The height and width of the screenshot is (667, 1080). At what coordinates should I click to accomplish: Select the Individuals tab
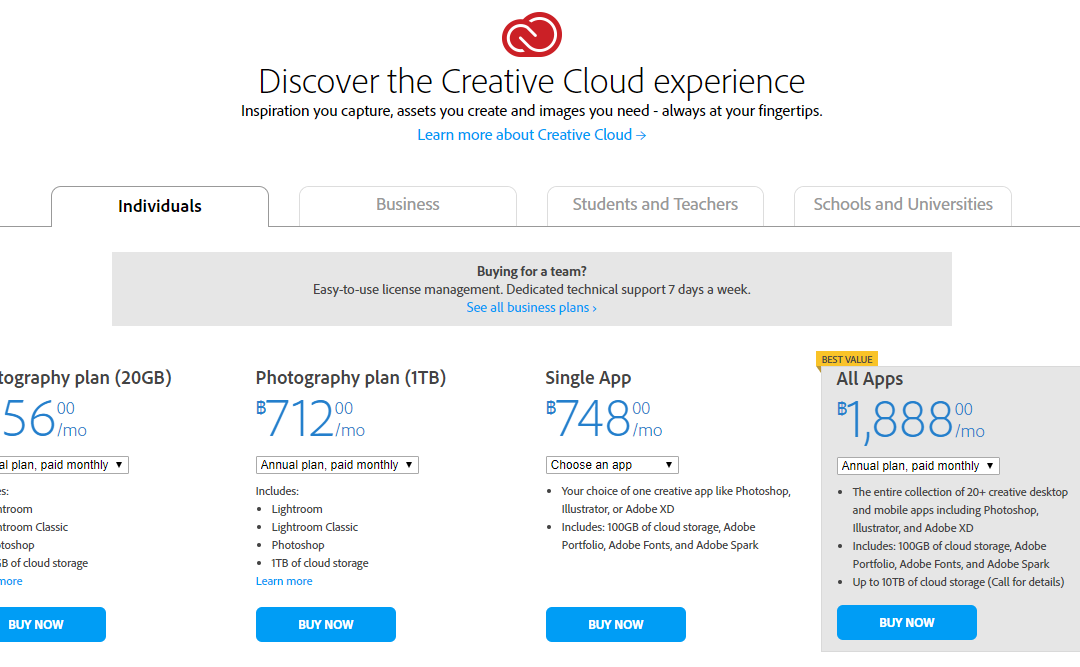(160, 206)
